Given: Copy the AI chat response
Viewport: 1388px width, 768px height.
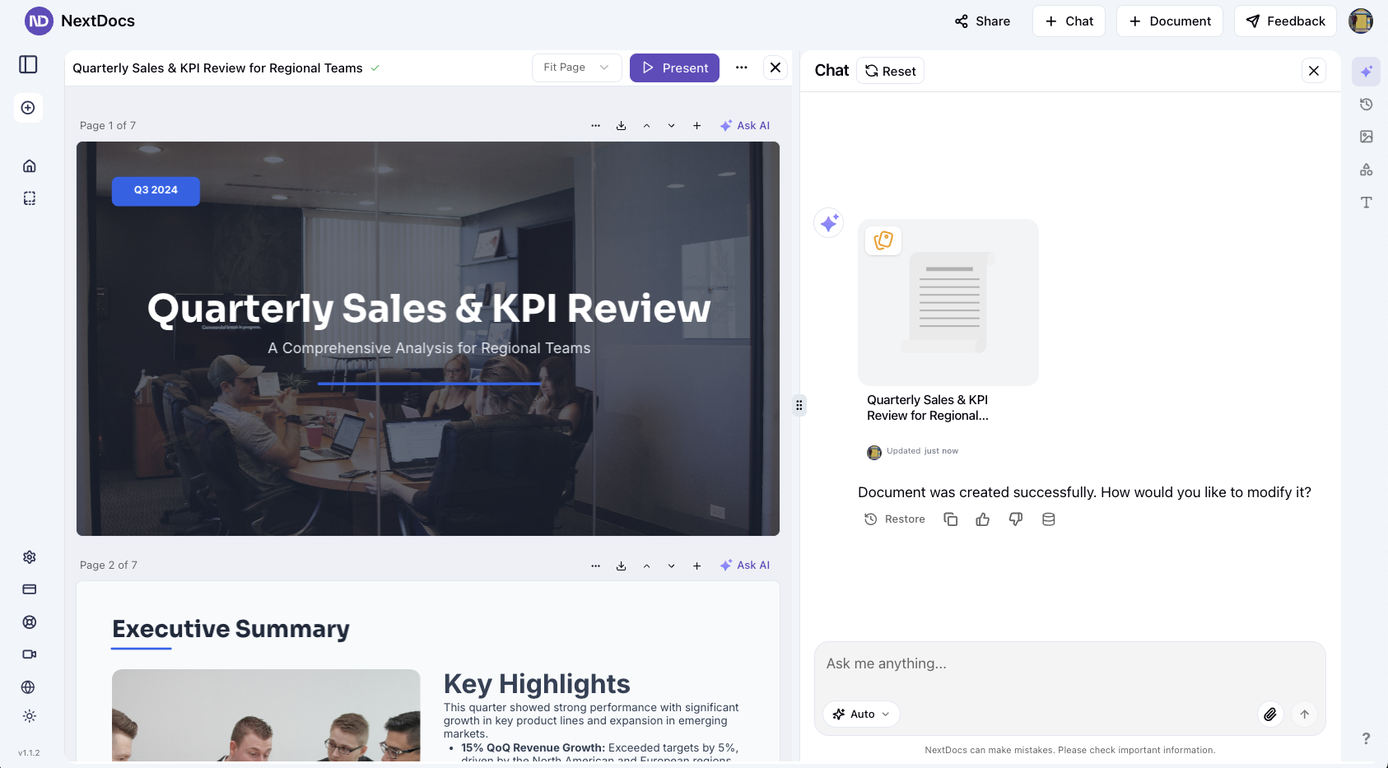Looking at the screenshot, I should coord(950,518).
